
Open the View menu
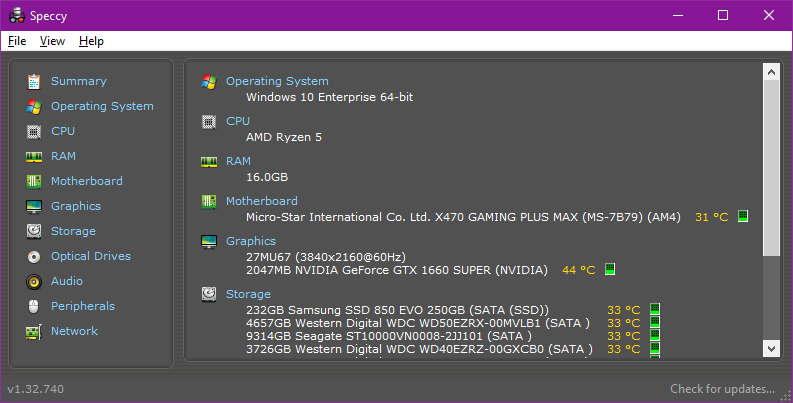[52, 41]
